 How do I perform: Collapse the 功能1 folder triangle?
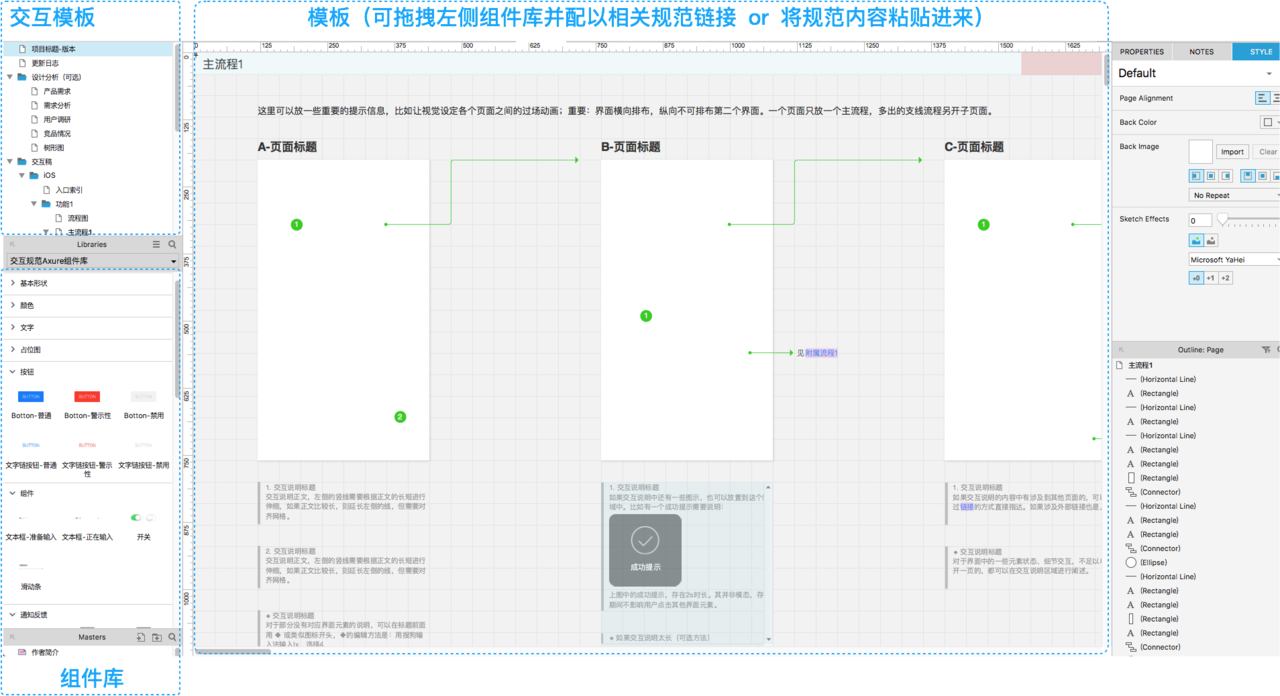[x=34, y=203]
